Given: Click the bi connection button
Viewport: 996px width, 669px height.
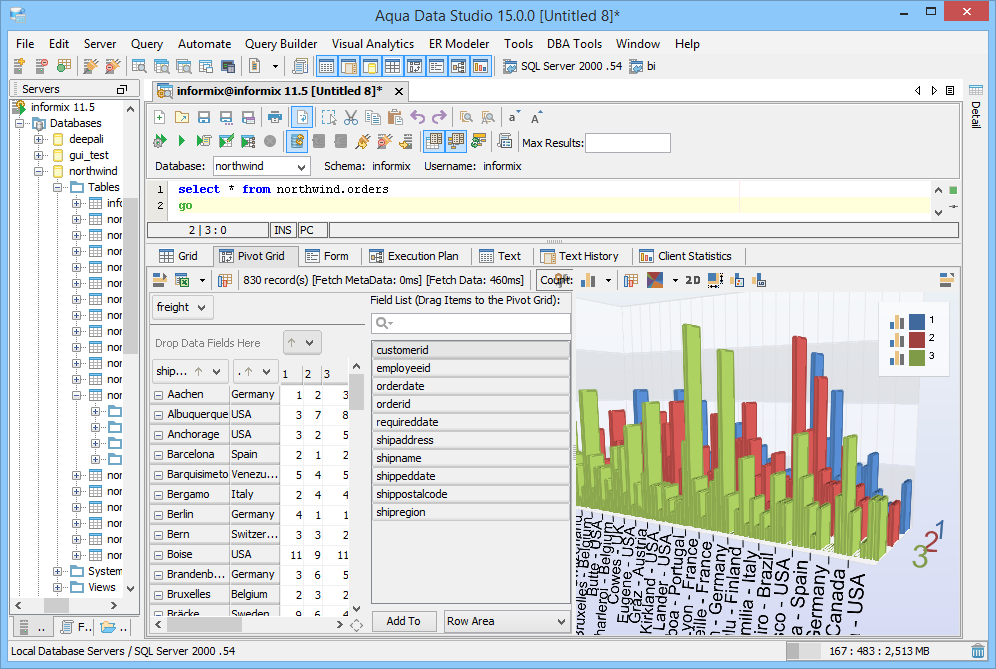Looking at the screenshot, I should tap(643, 66).
